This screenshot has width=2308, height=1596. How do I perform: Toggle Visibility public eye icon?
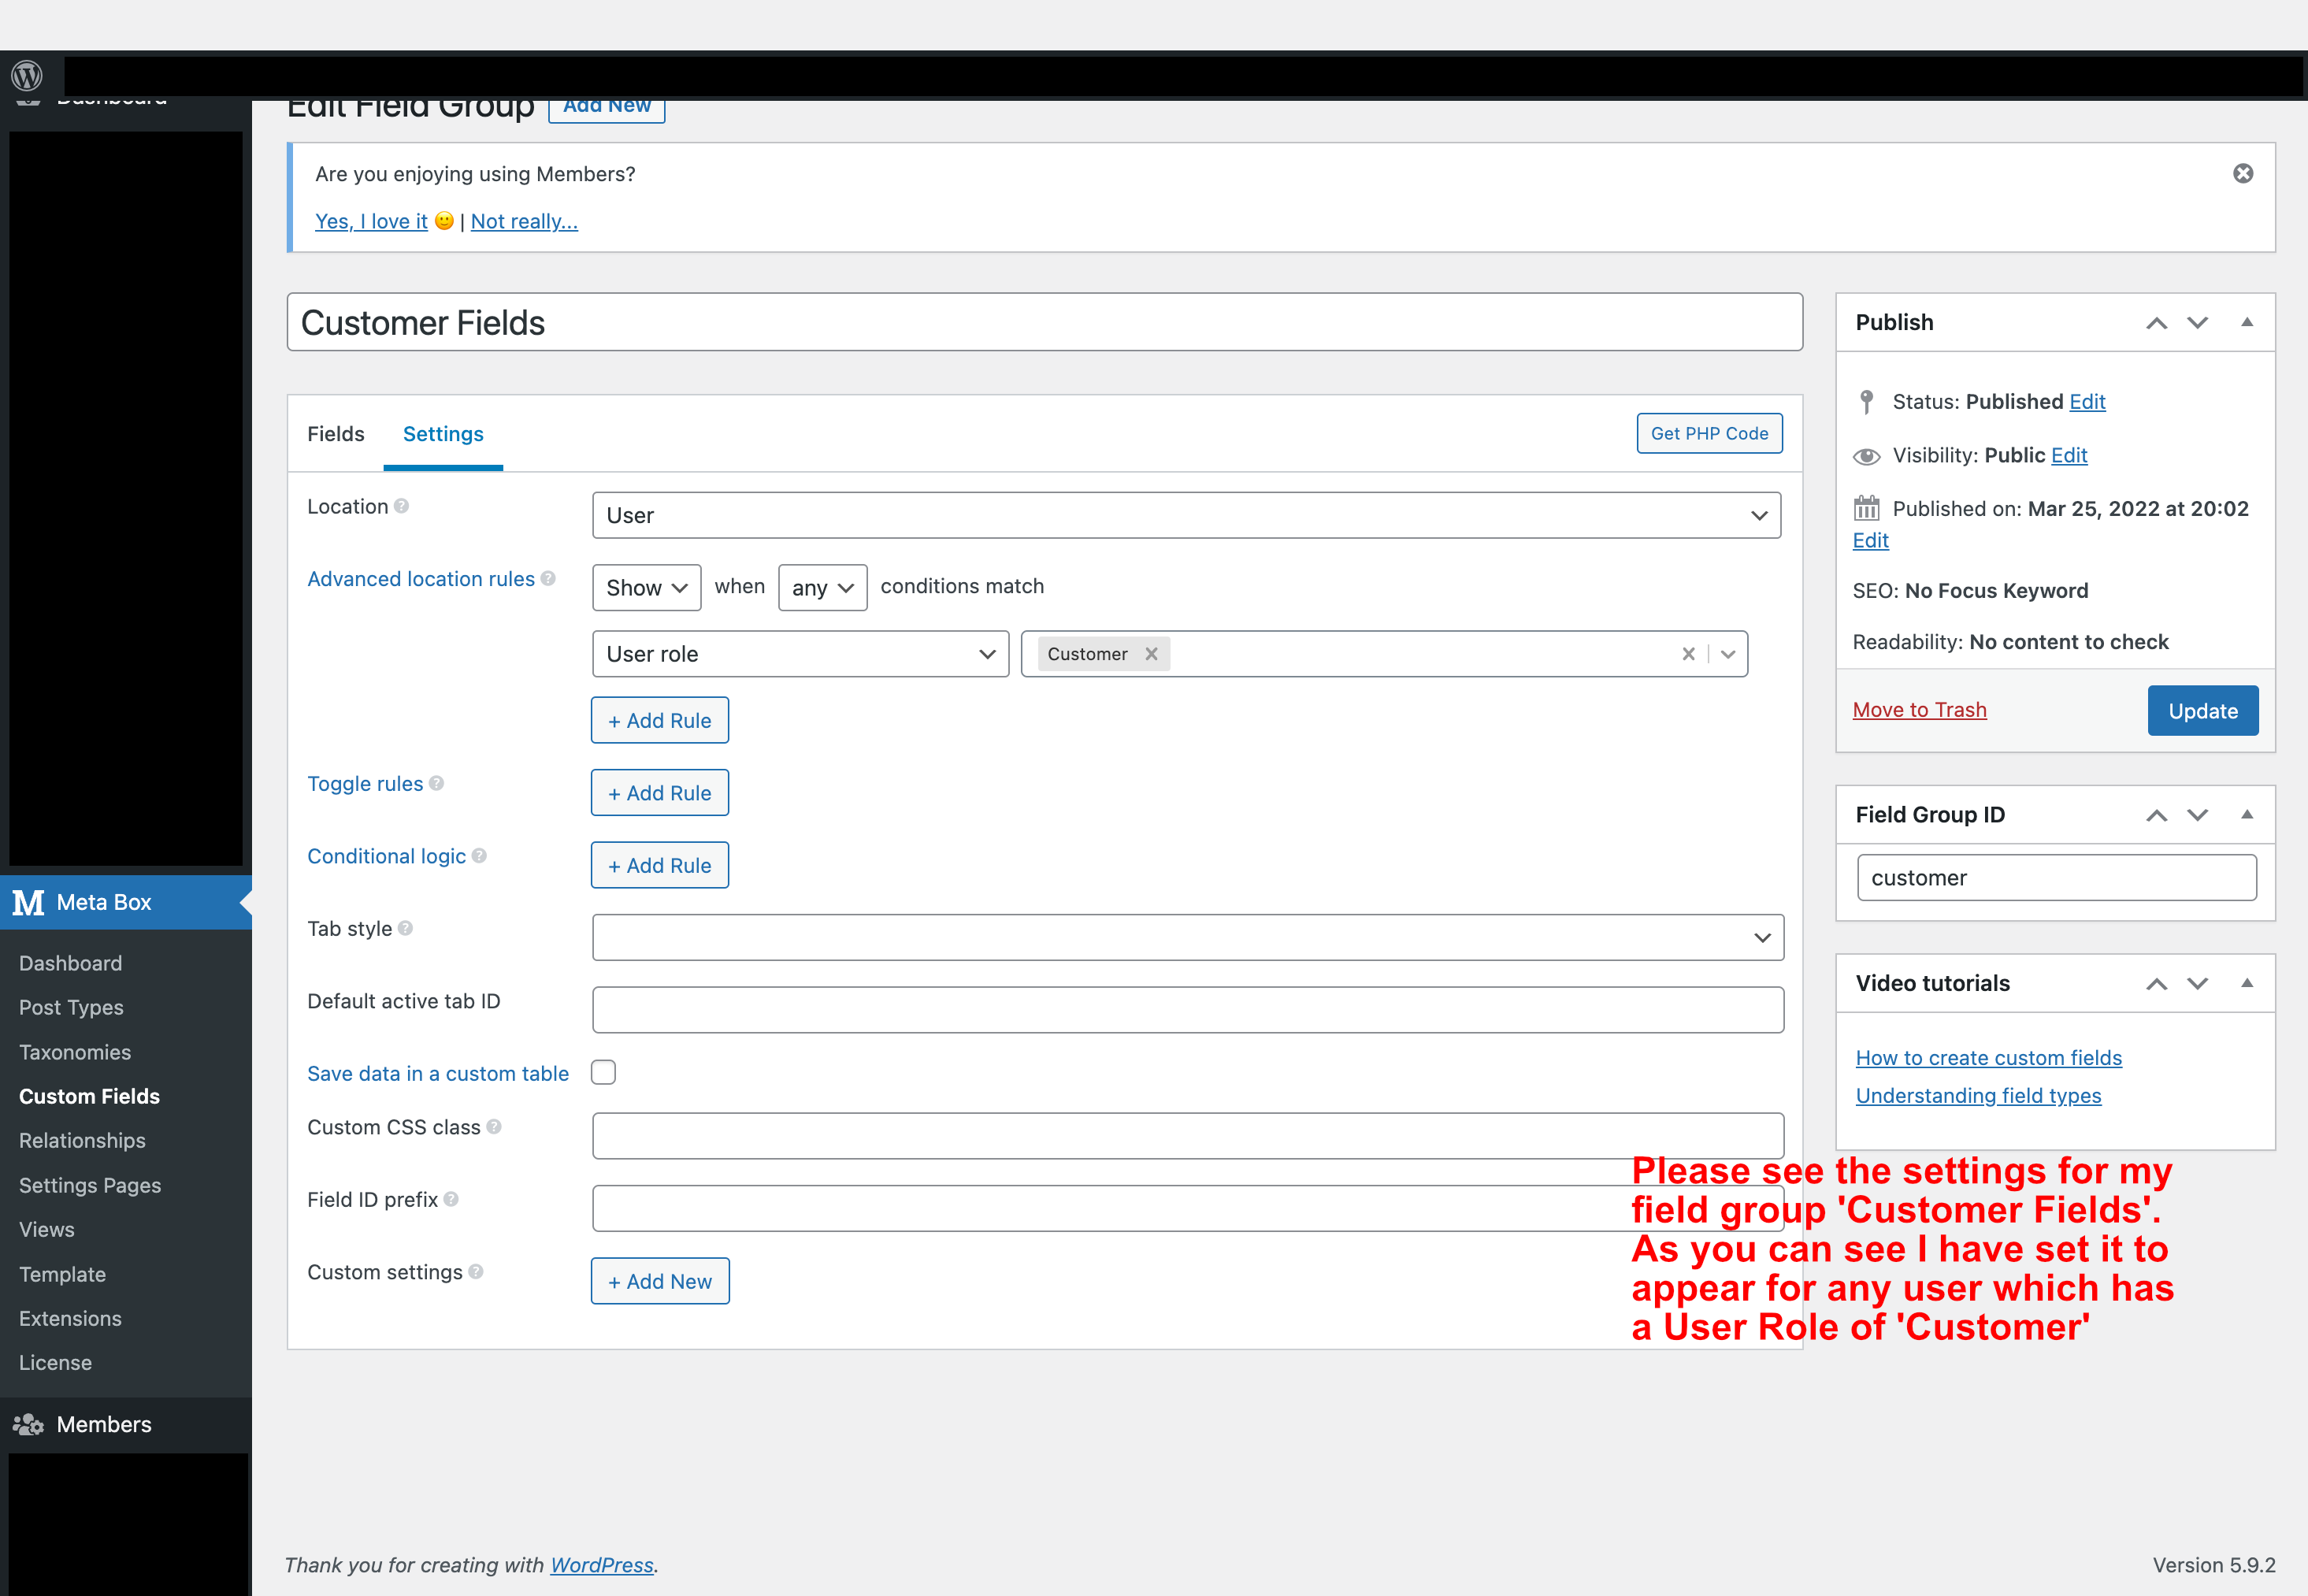(1866, 456)
